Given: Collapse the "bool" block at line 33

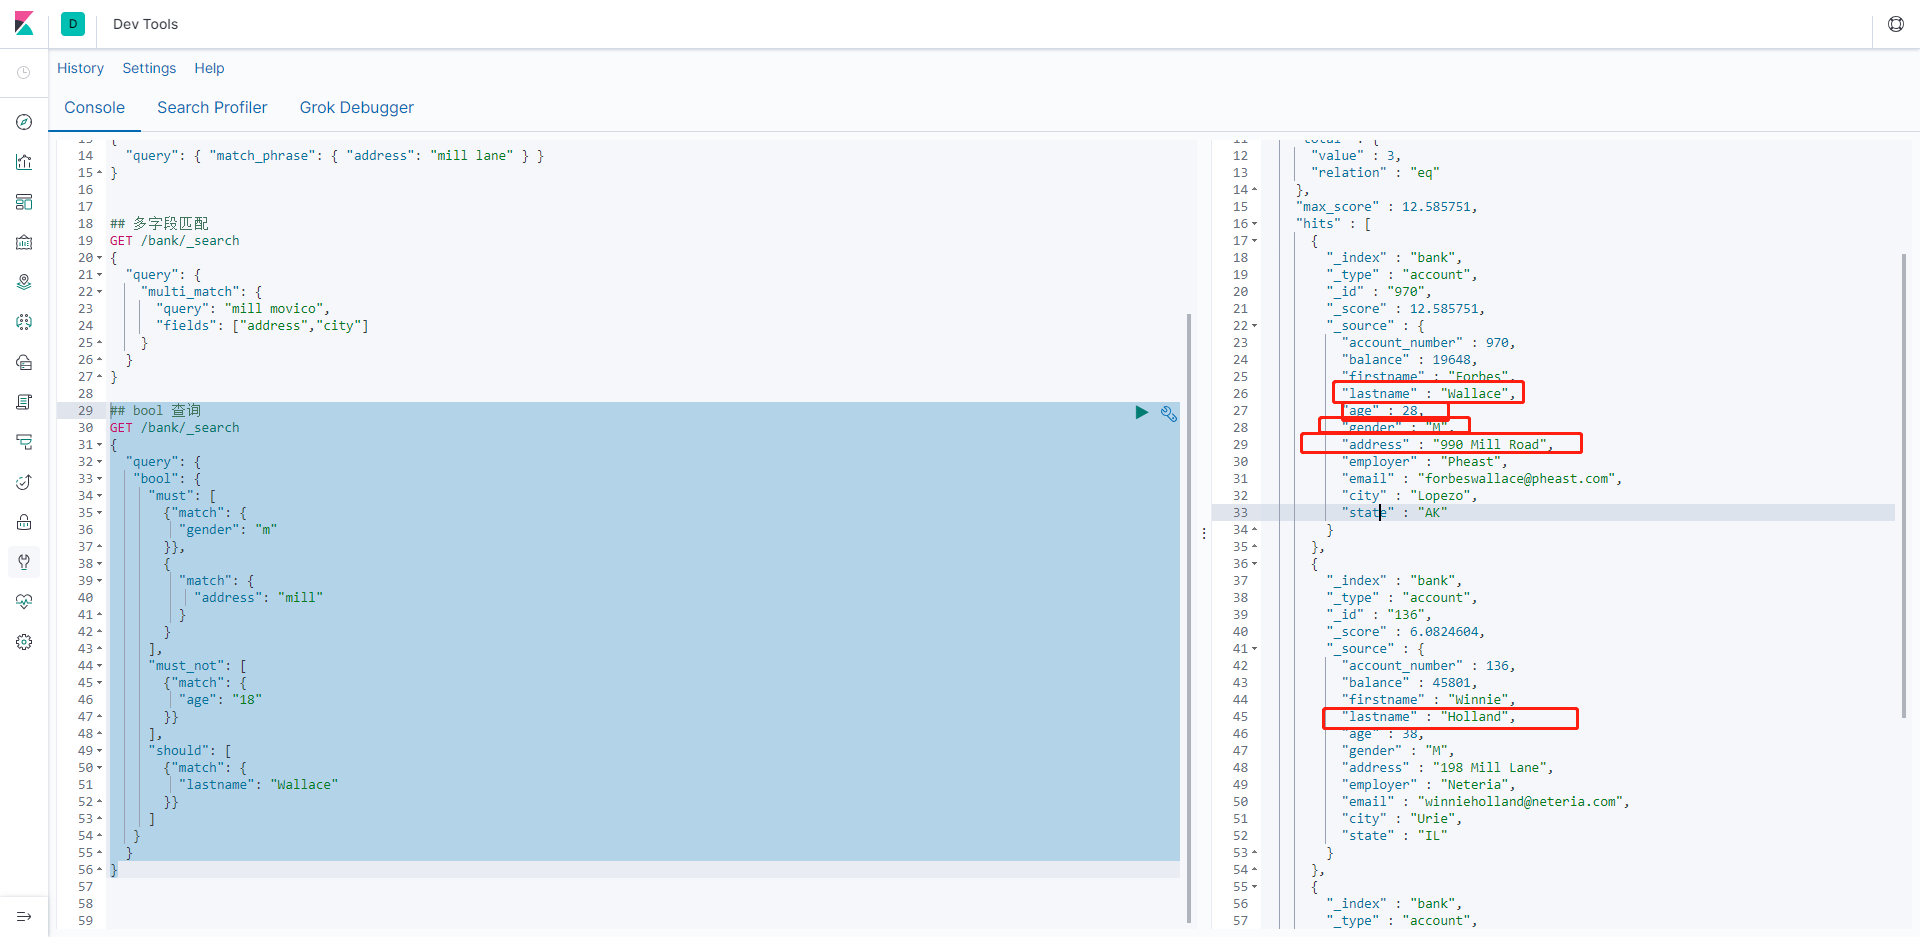Looking at the screenshot, I should 99,479.
